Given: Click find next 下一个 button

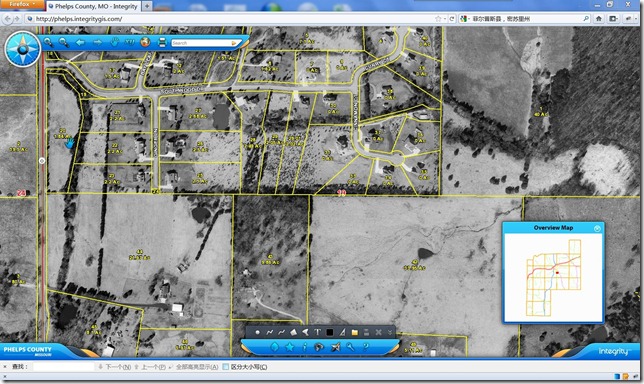Looking at the screenshot, I should [x=115, y=367].
